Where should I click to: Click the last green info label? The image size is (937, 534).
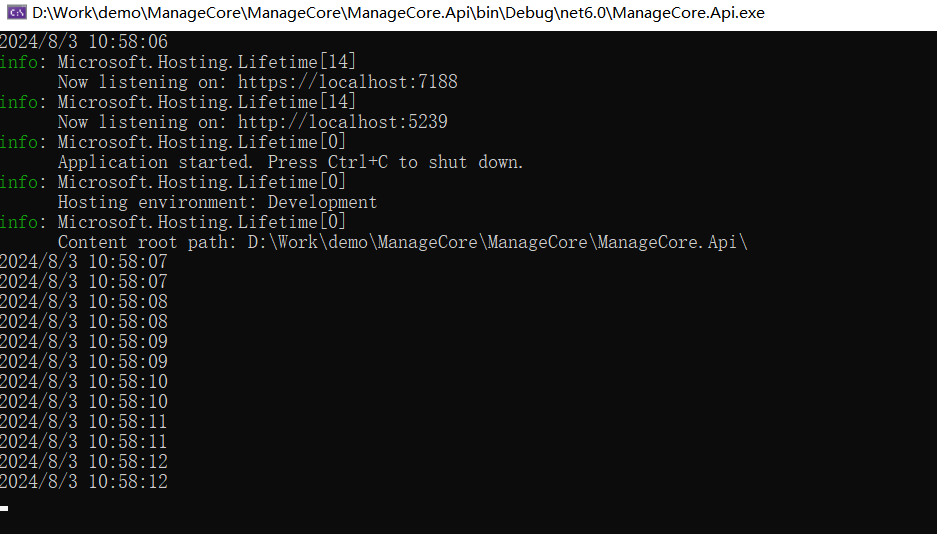tap(20, 222)
